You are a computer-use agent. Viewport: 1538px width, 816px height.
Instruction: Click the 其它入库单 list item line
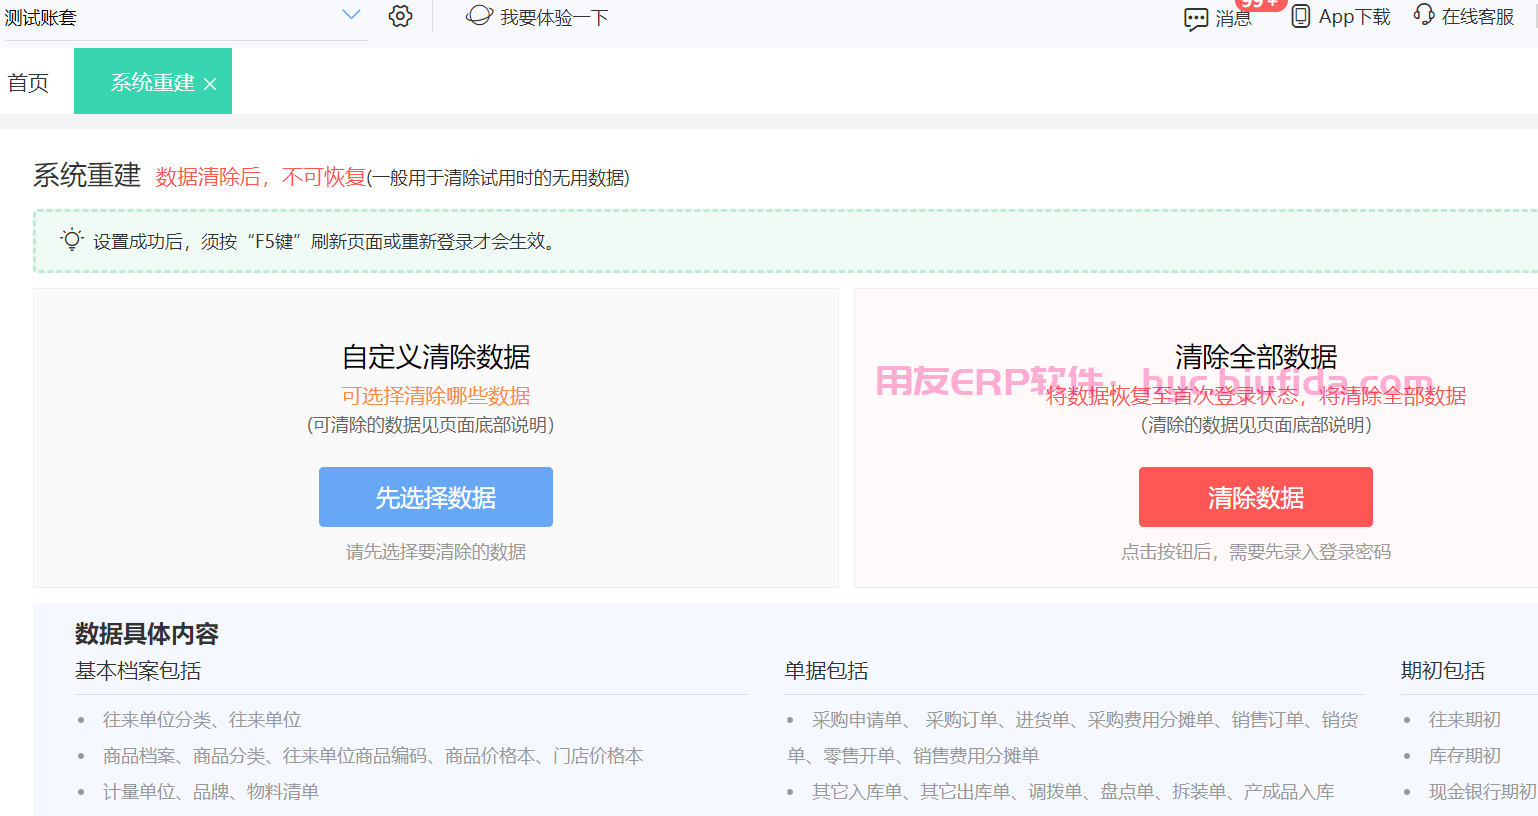coord(1073,792)
